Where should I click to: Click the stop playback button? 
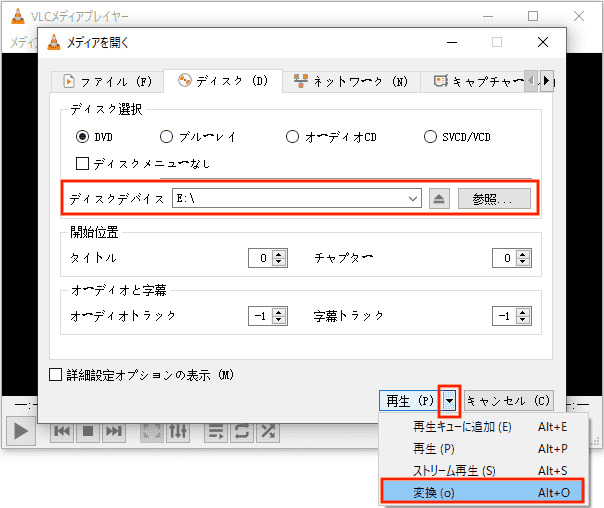[88, 431]
